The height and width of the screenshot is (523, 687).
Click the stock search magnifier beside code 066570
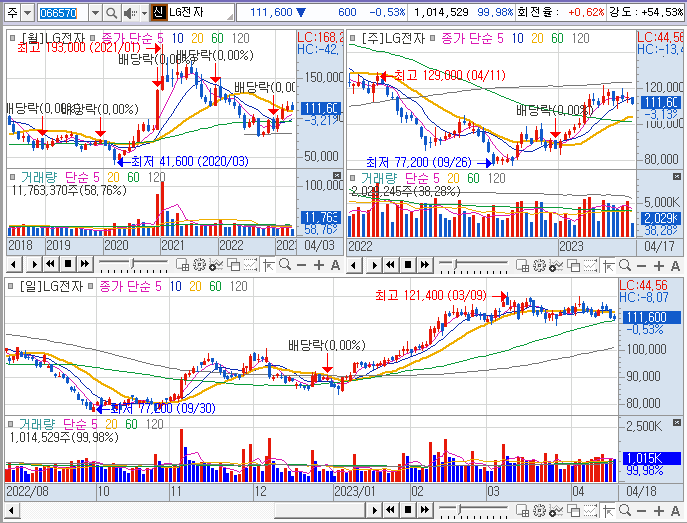click(x=111, y=13)
